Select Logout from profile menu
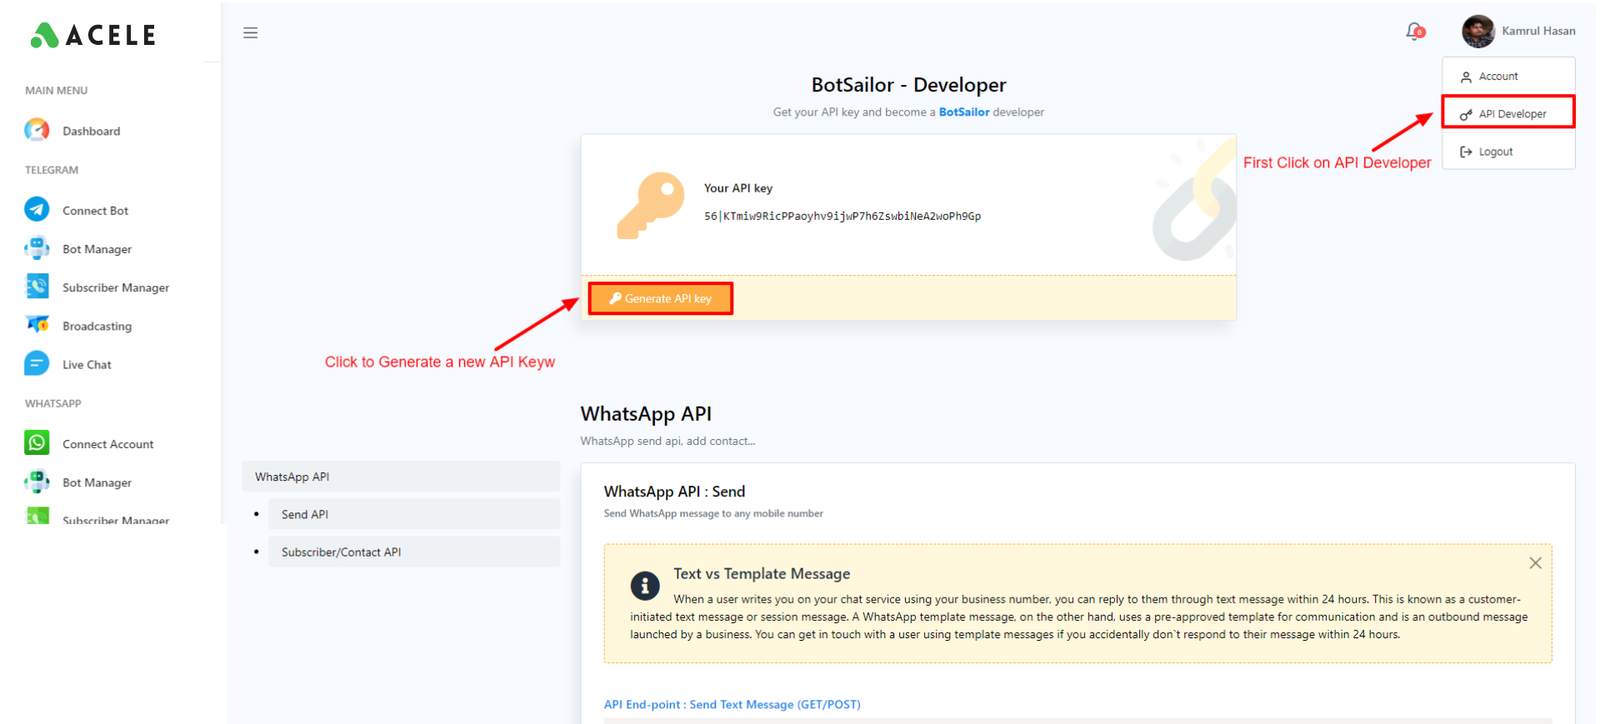The width and height of the screenshot is (1600, 724). (1508, 152)
